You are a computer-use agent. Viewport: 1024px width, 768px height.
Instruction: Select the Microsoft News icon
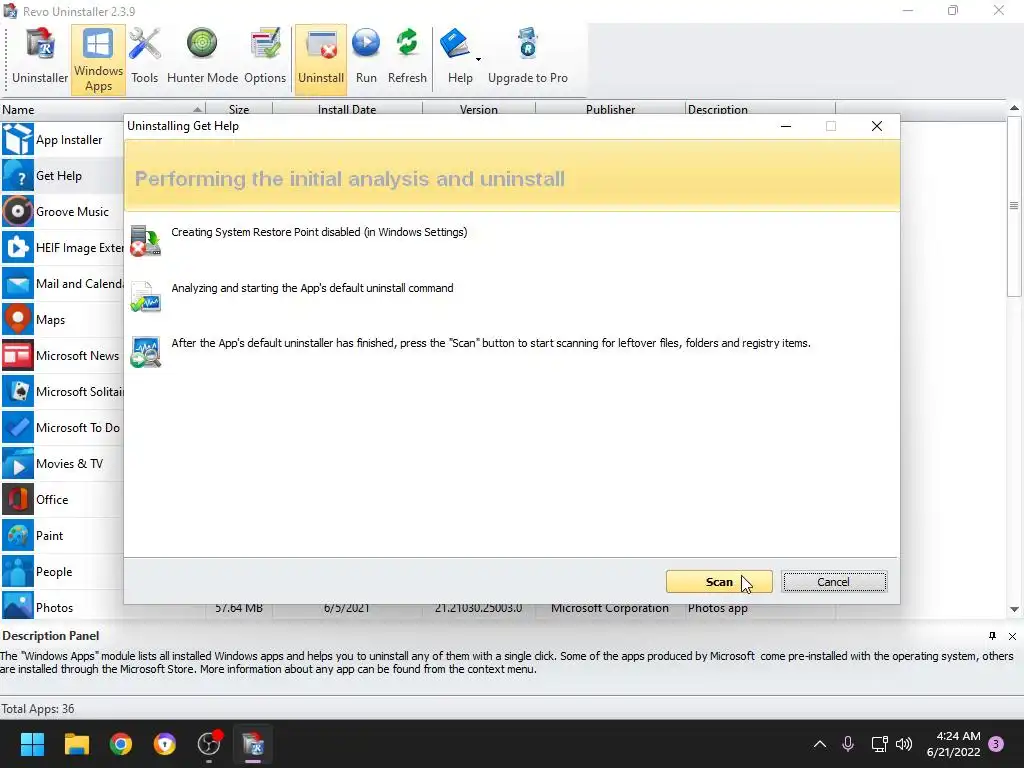tap(18, 355)
